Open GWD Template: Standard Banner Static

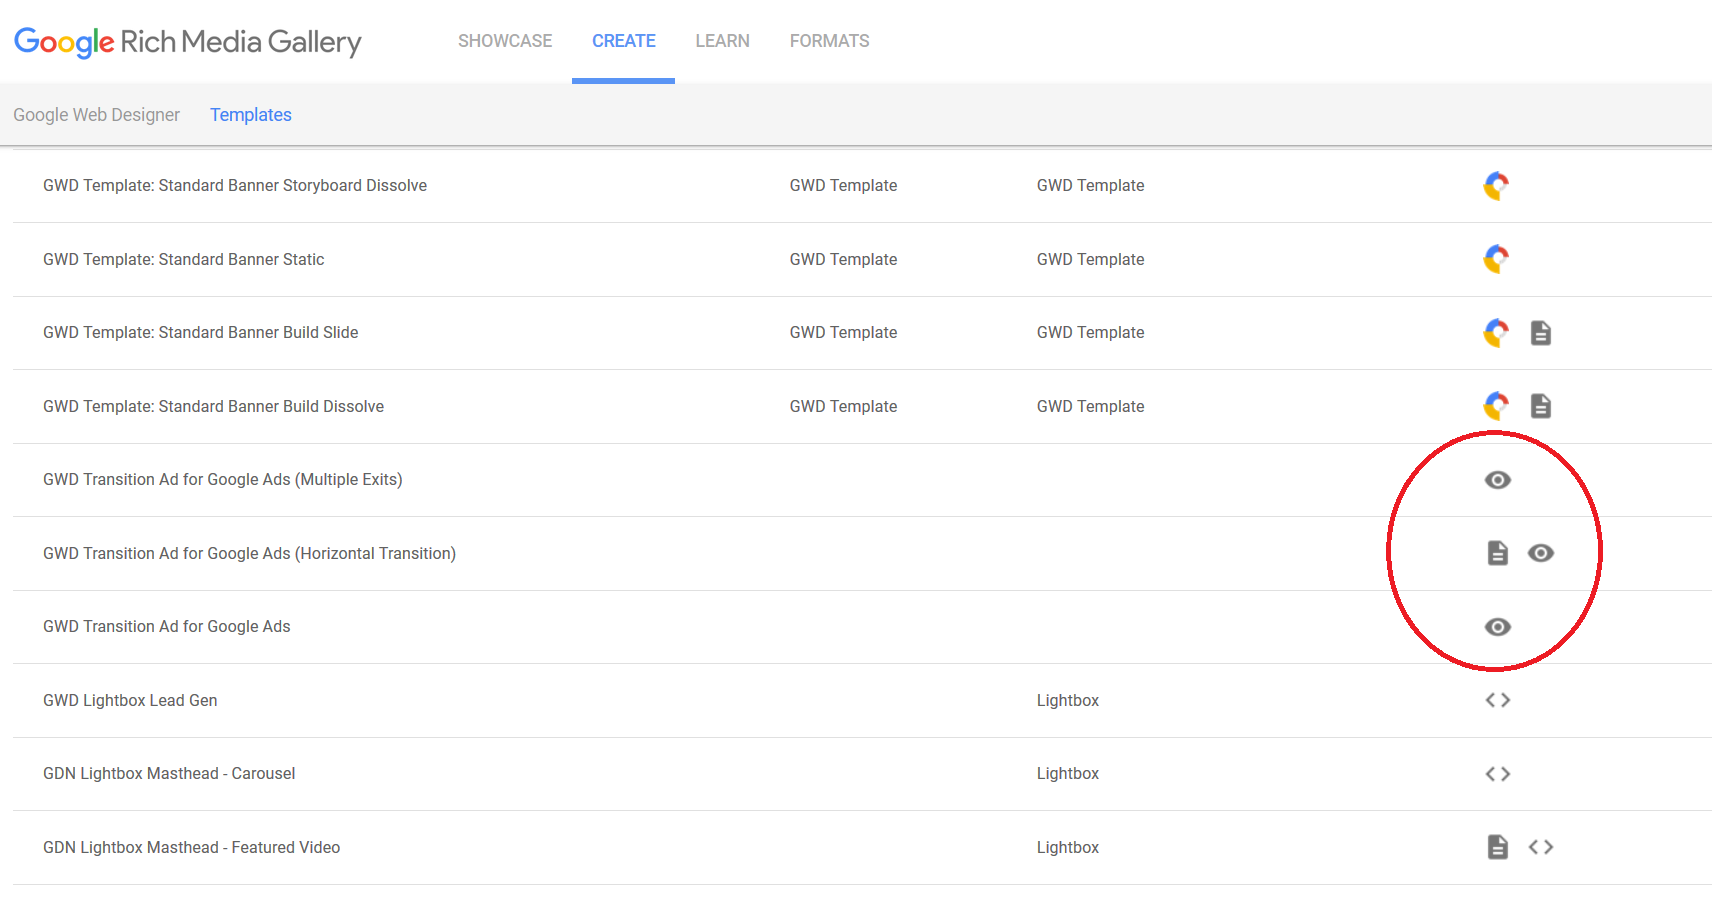pos(184,260)
